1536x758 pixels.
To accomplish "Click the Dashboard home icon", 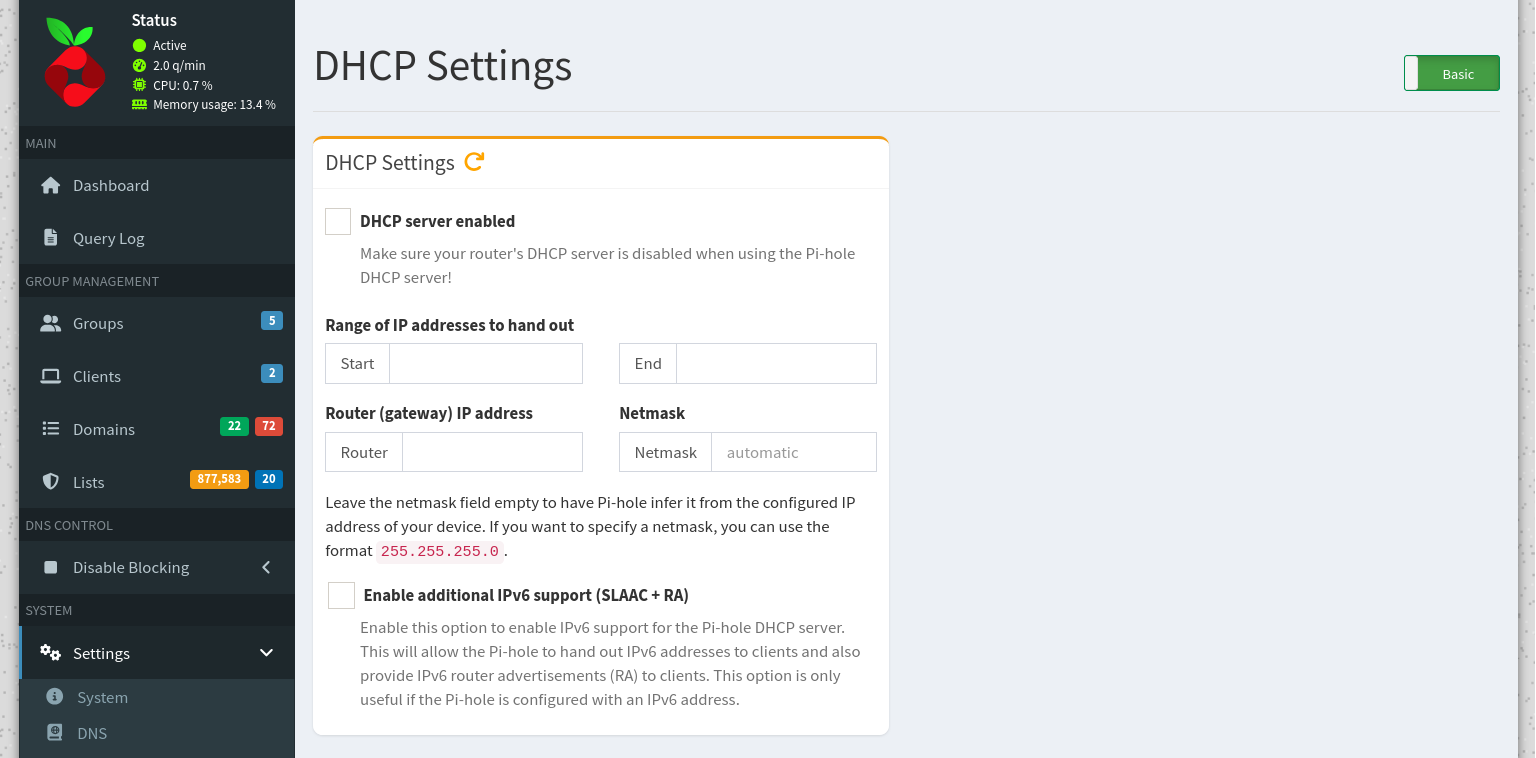I will [x=50, y=186].
